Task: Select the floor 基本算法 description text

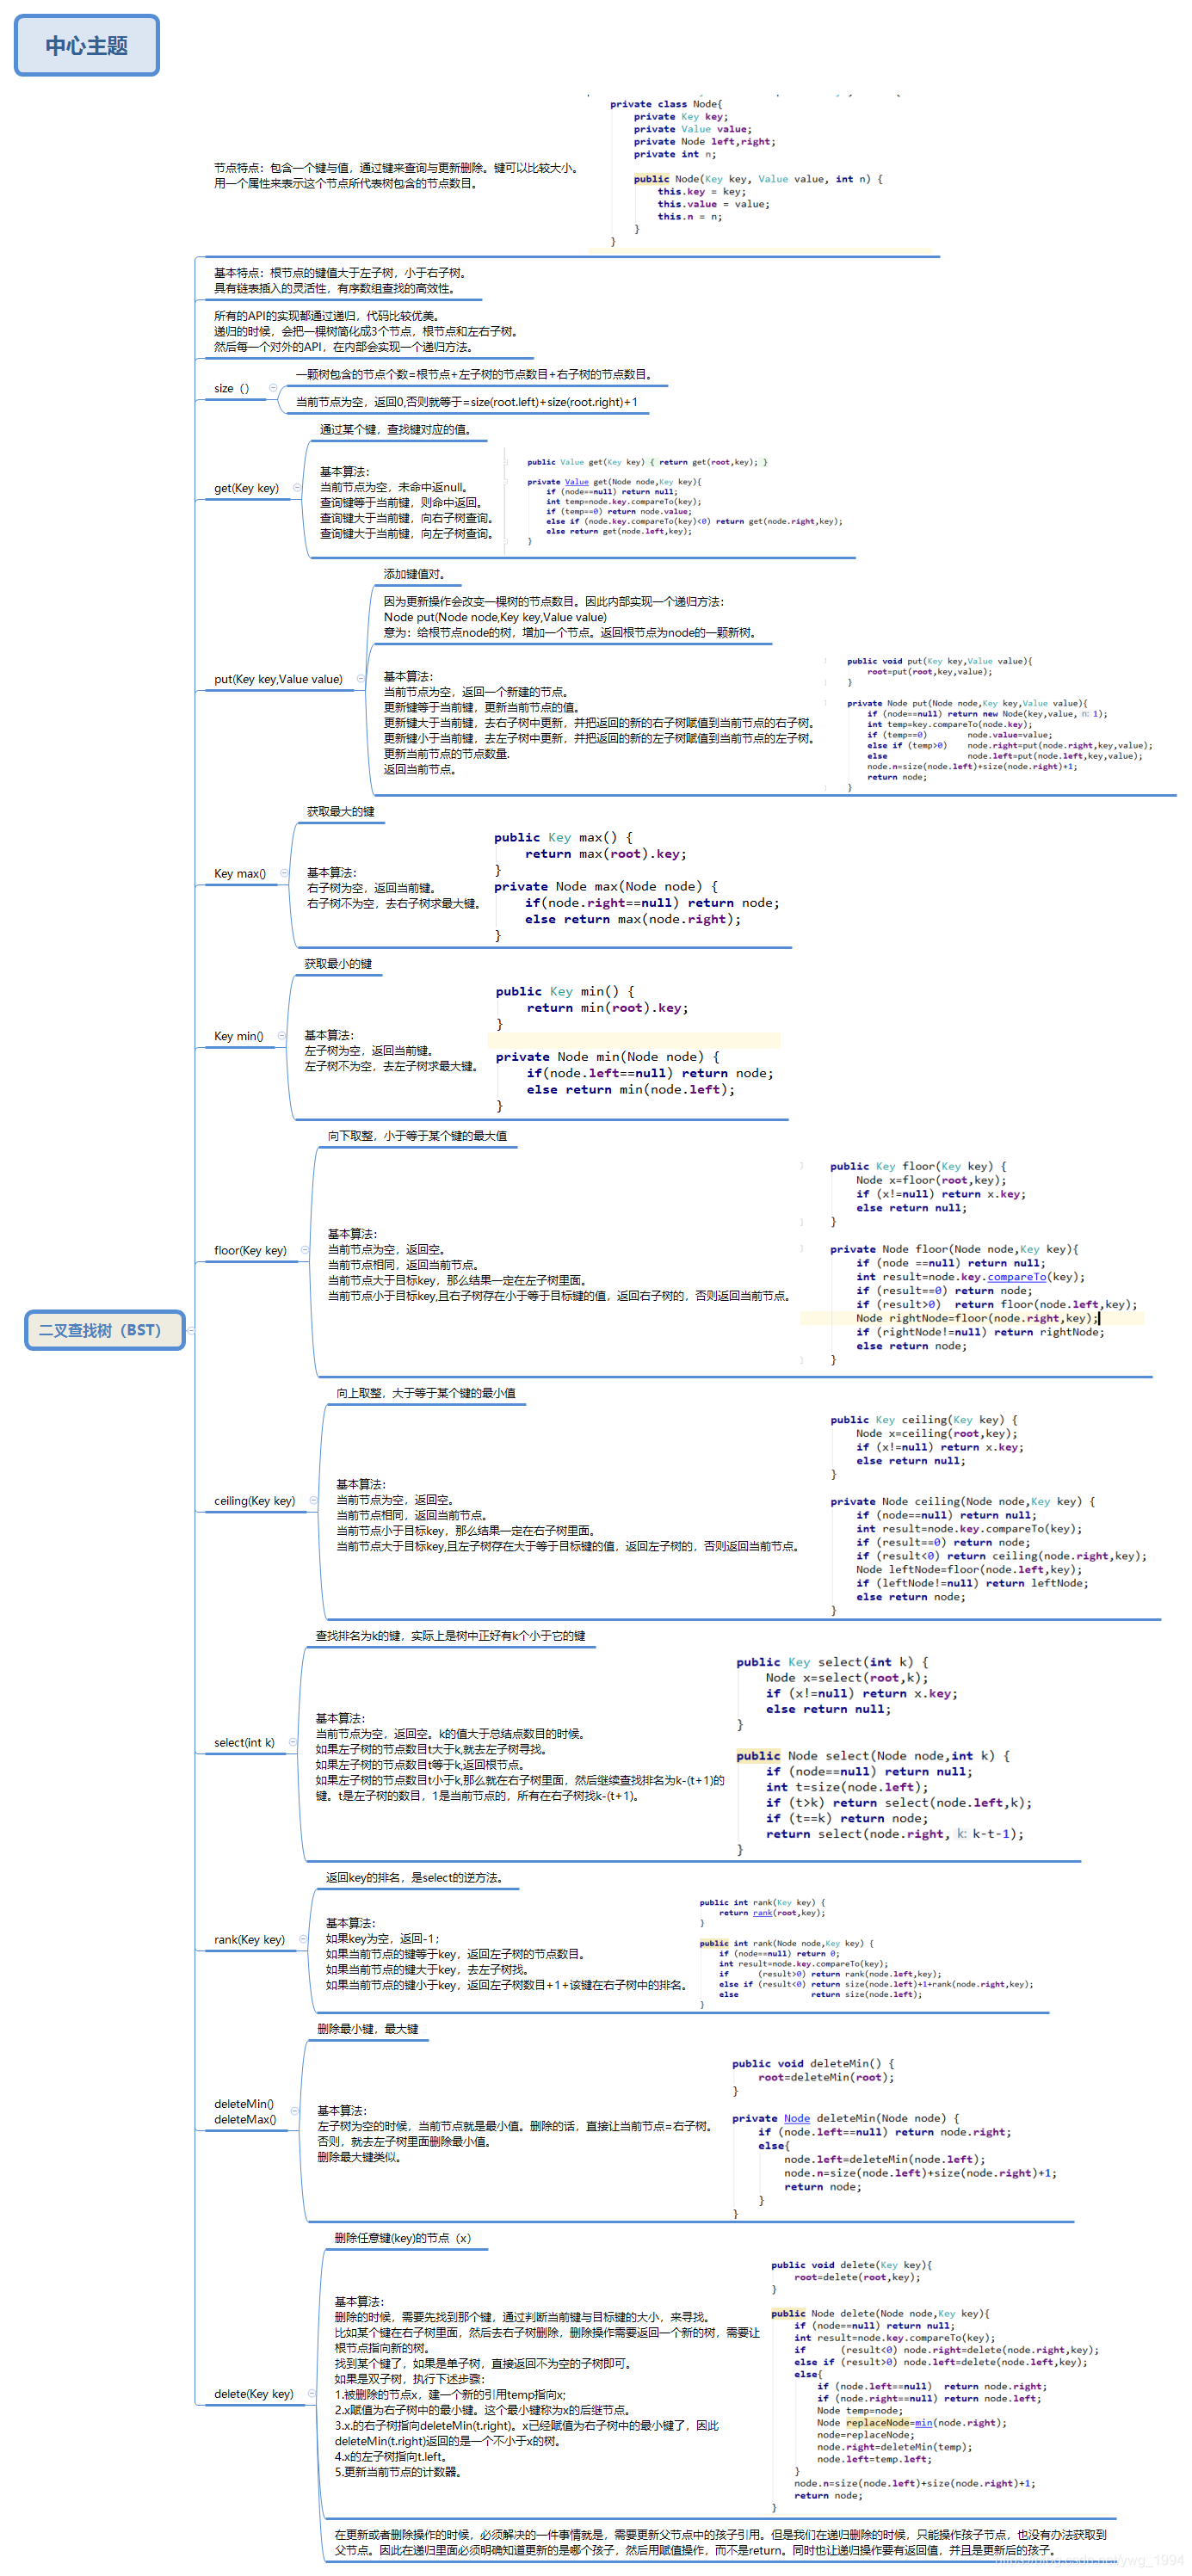Action: [560, 1265]
